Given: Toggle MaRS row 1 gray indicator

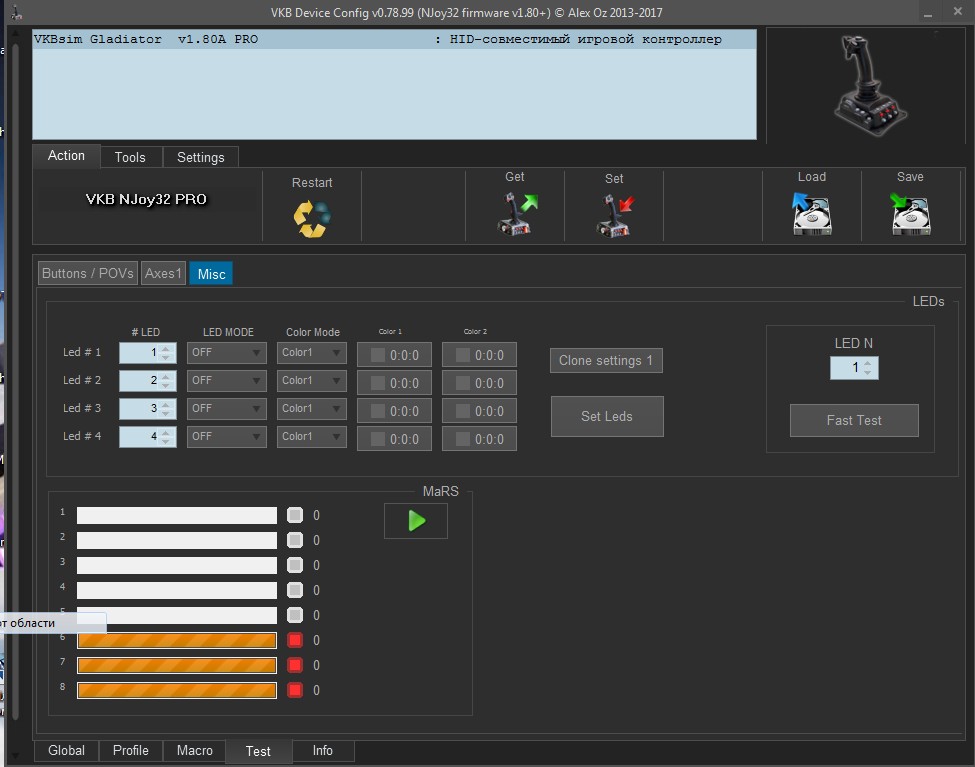Looking at the screenshot, I should click(x=295, y=515).
